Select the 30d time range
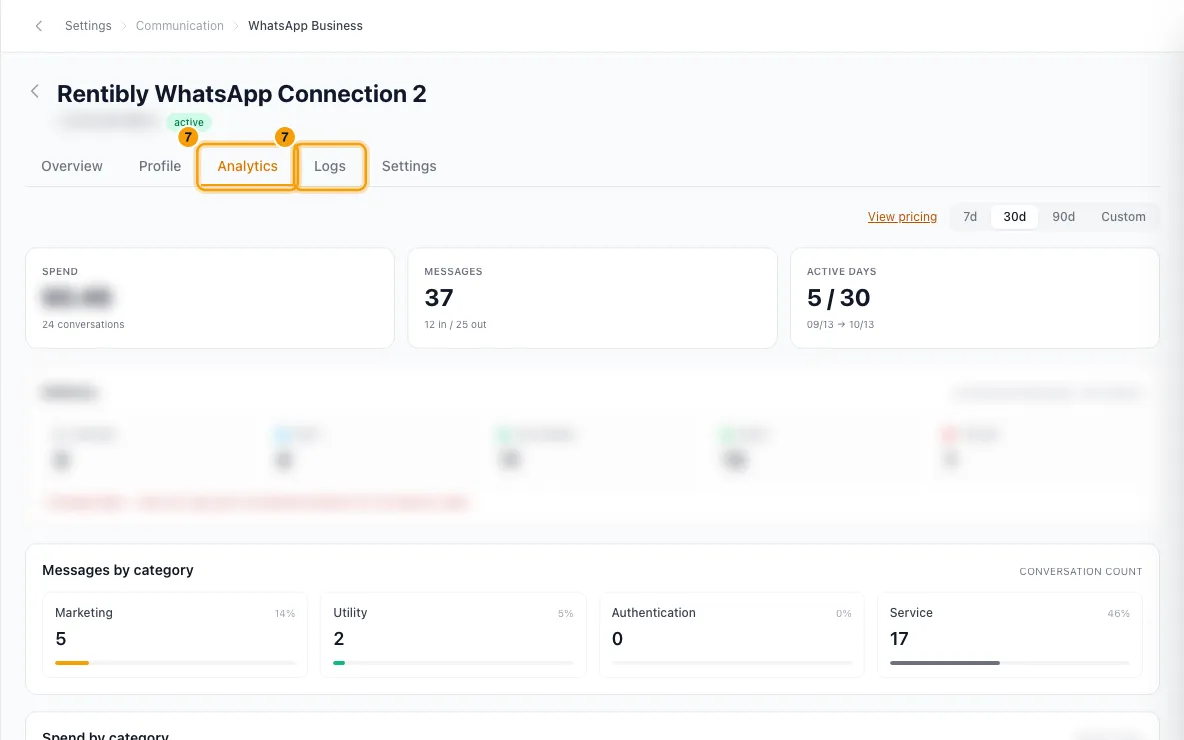1184x740 pixels. tap(1014, 217)
